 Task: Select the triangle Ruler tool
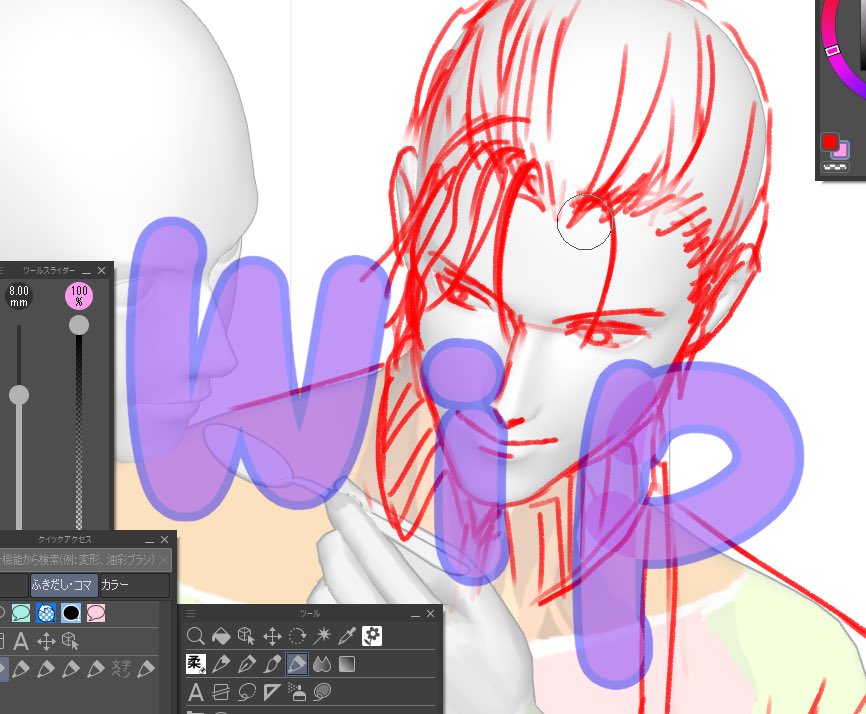click(272, 692)
